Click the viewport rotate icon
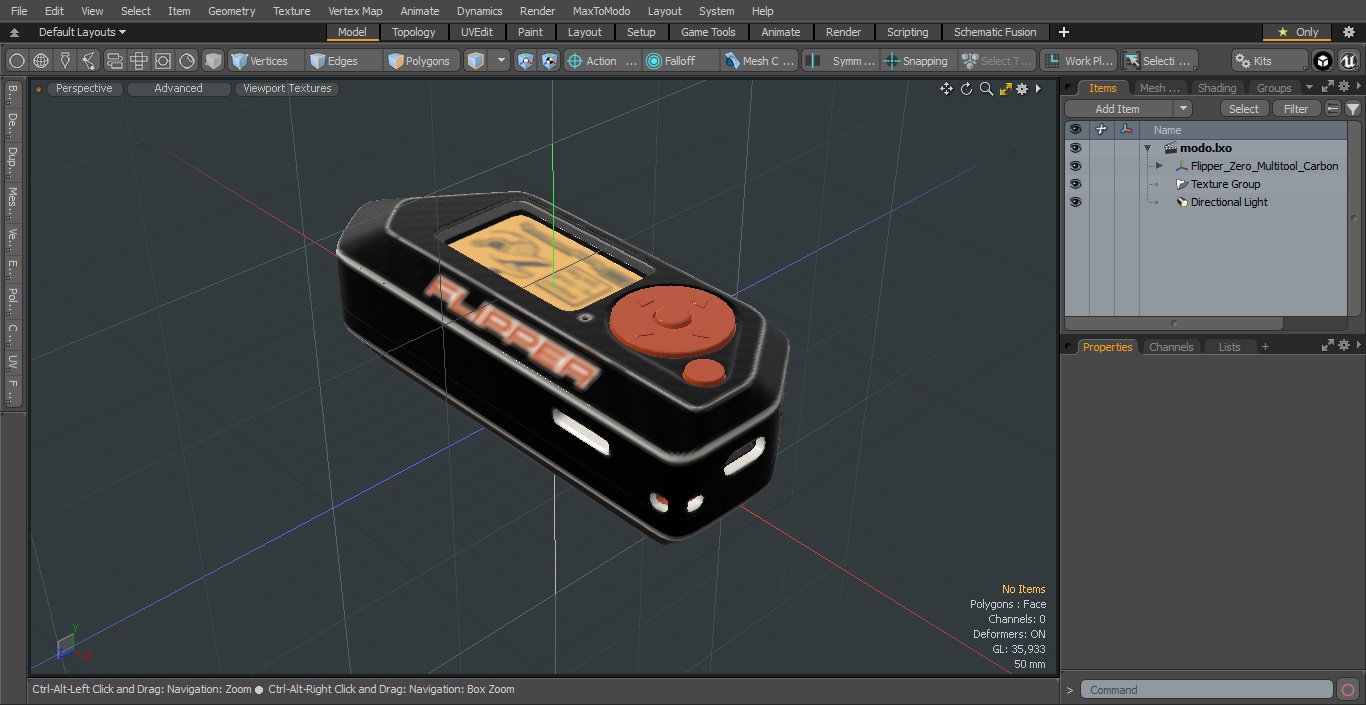Screen dimensions: 1366x705 tap(967, 89)
